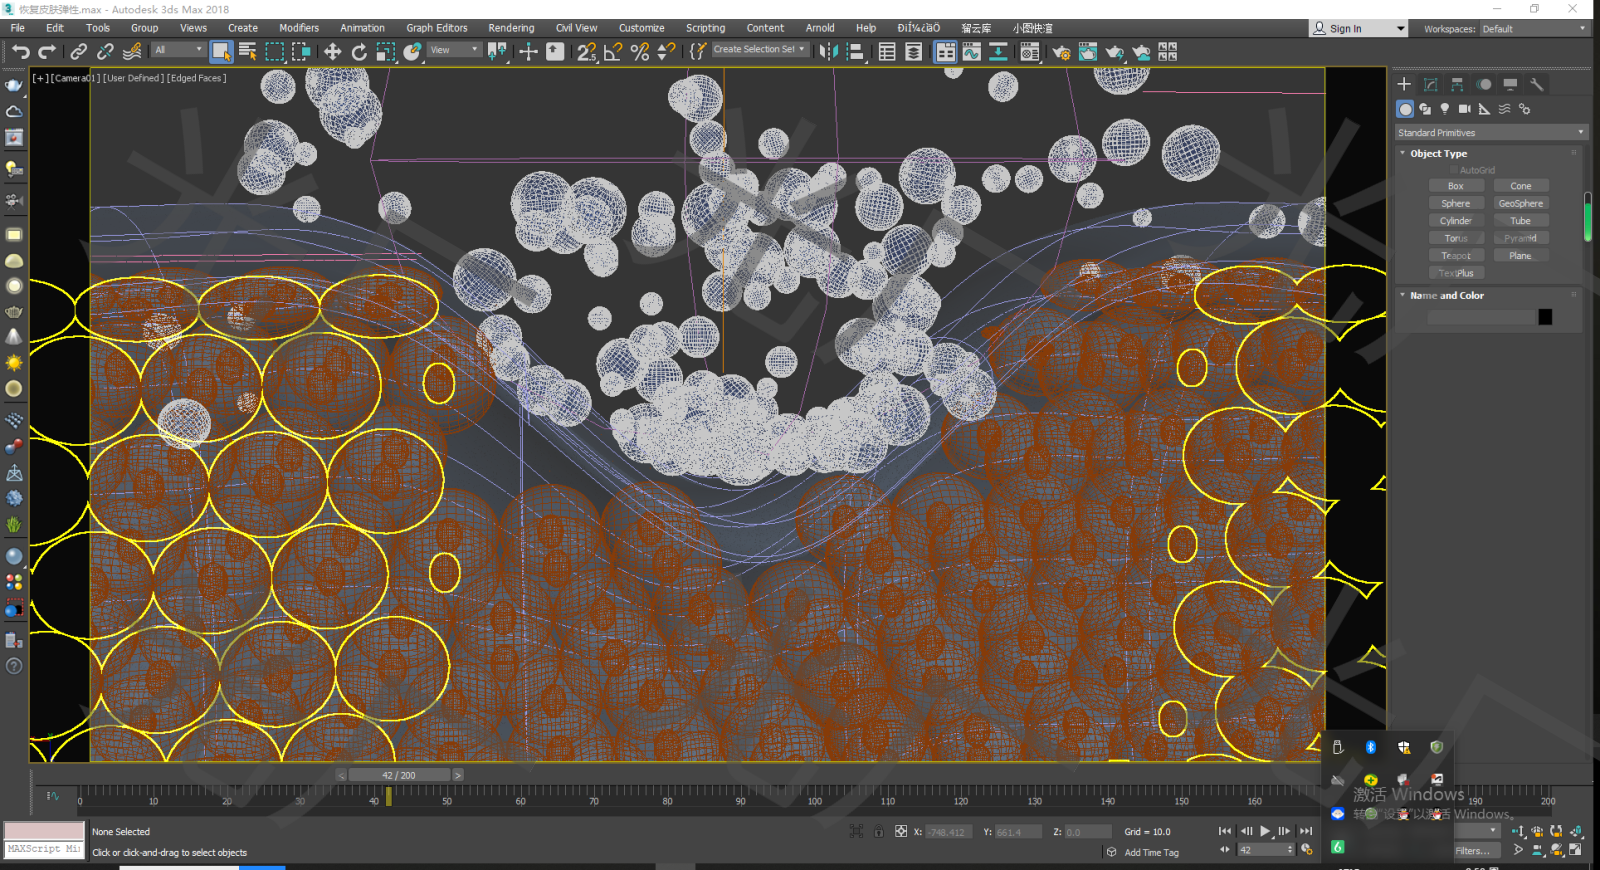Image resolution: width=1600 pixels, height=870 pixels.
Task: Open the Sign In dropdown
Action: [1358, 29]
